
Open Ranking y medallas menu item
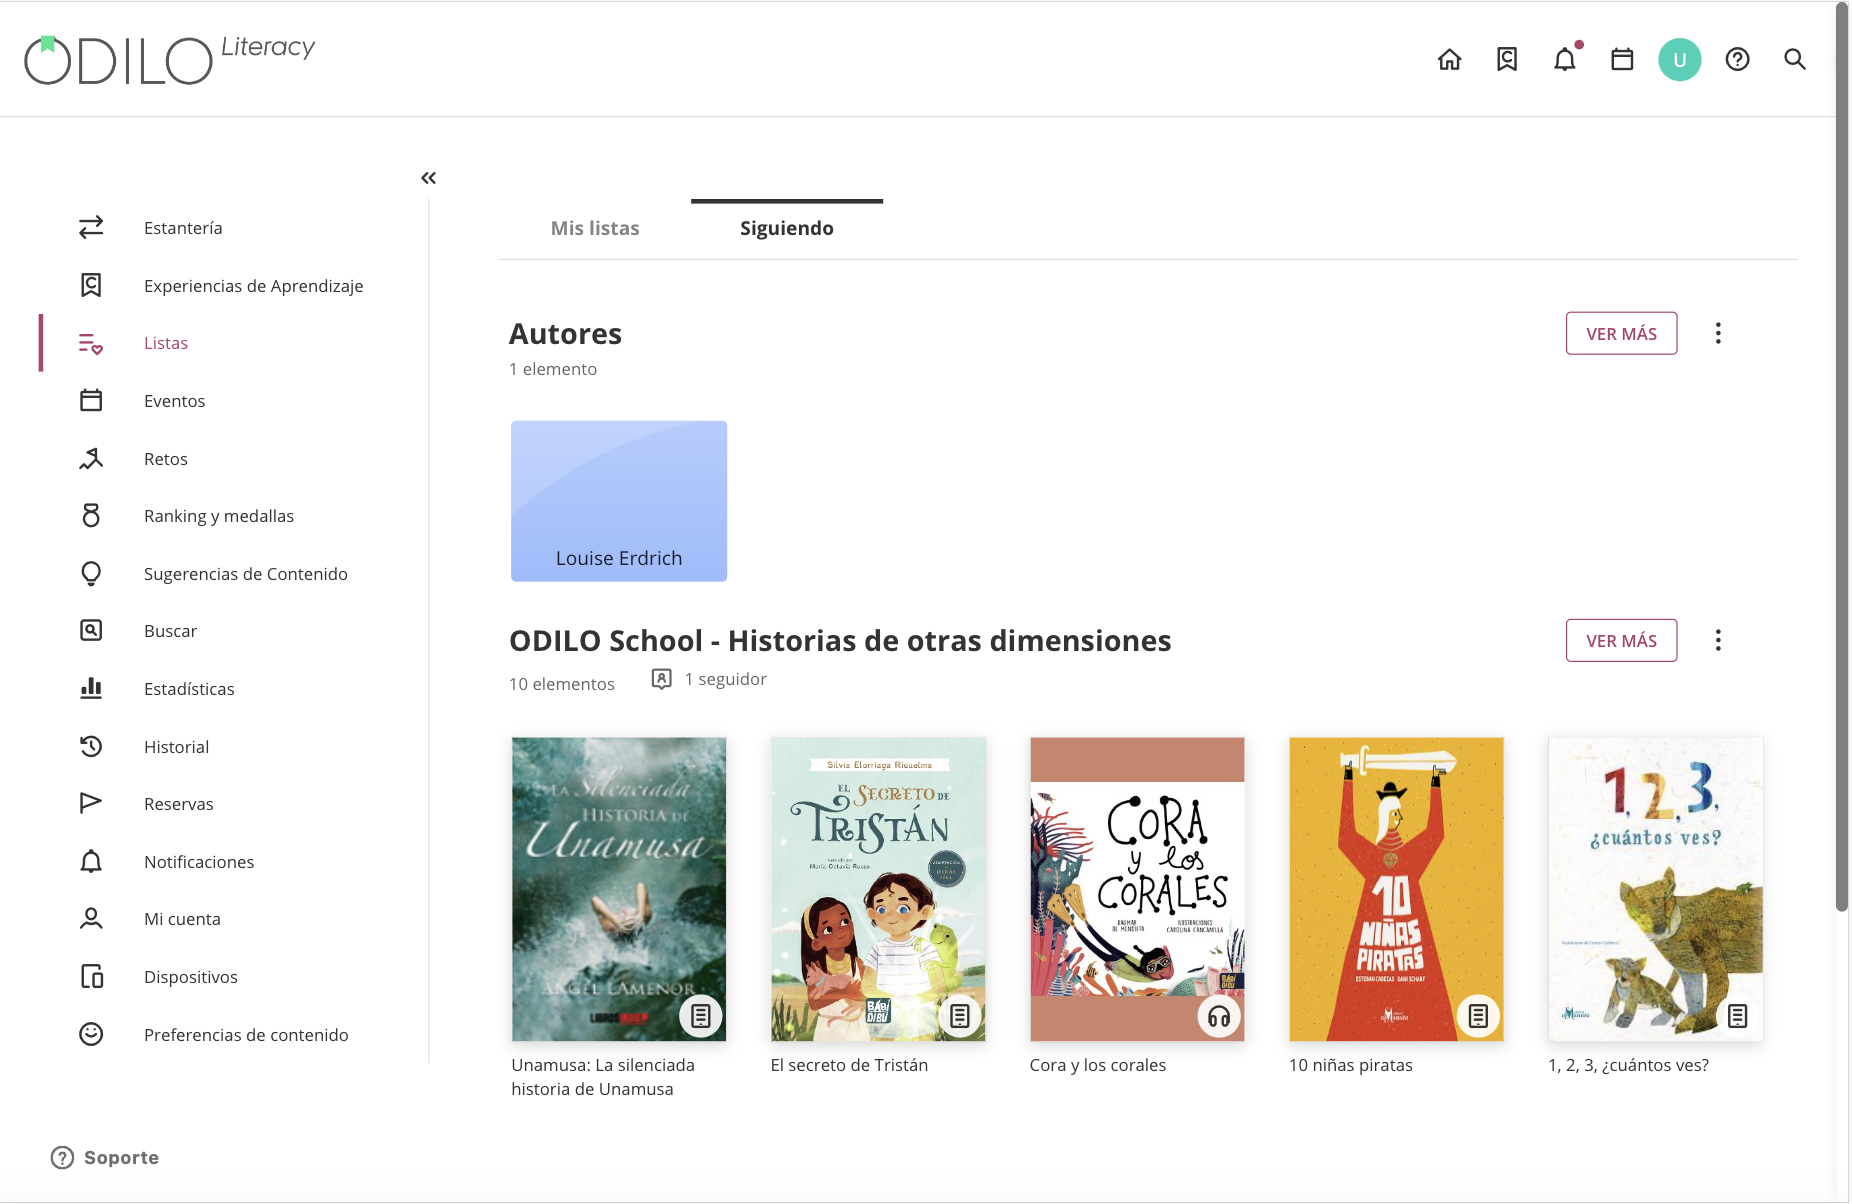coord(219,516)
